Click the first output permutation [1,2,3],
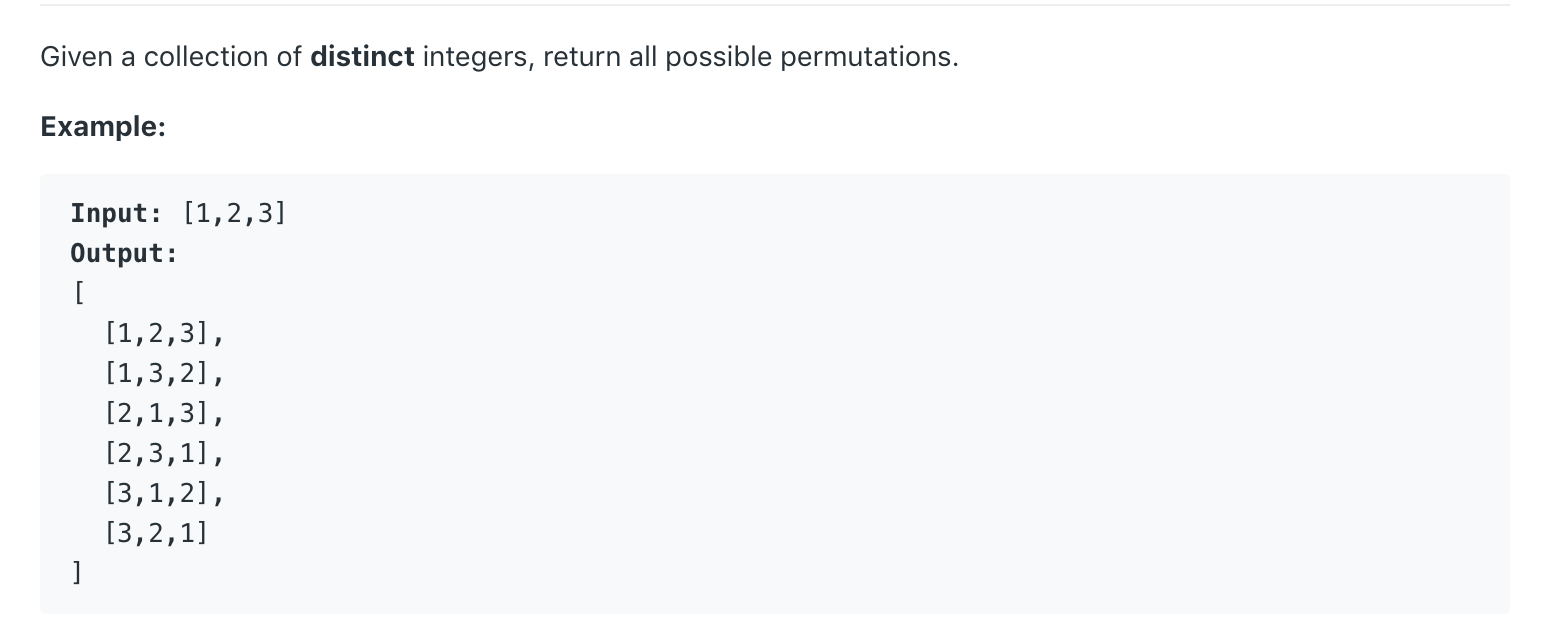Screen dimensions: 1544x644 tap(163, 333)
